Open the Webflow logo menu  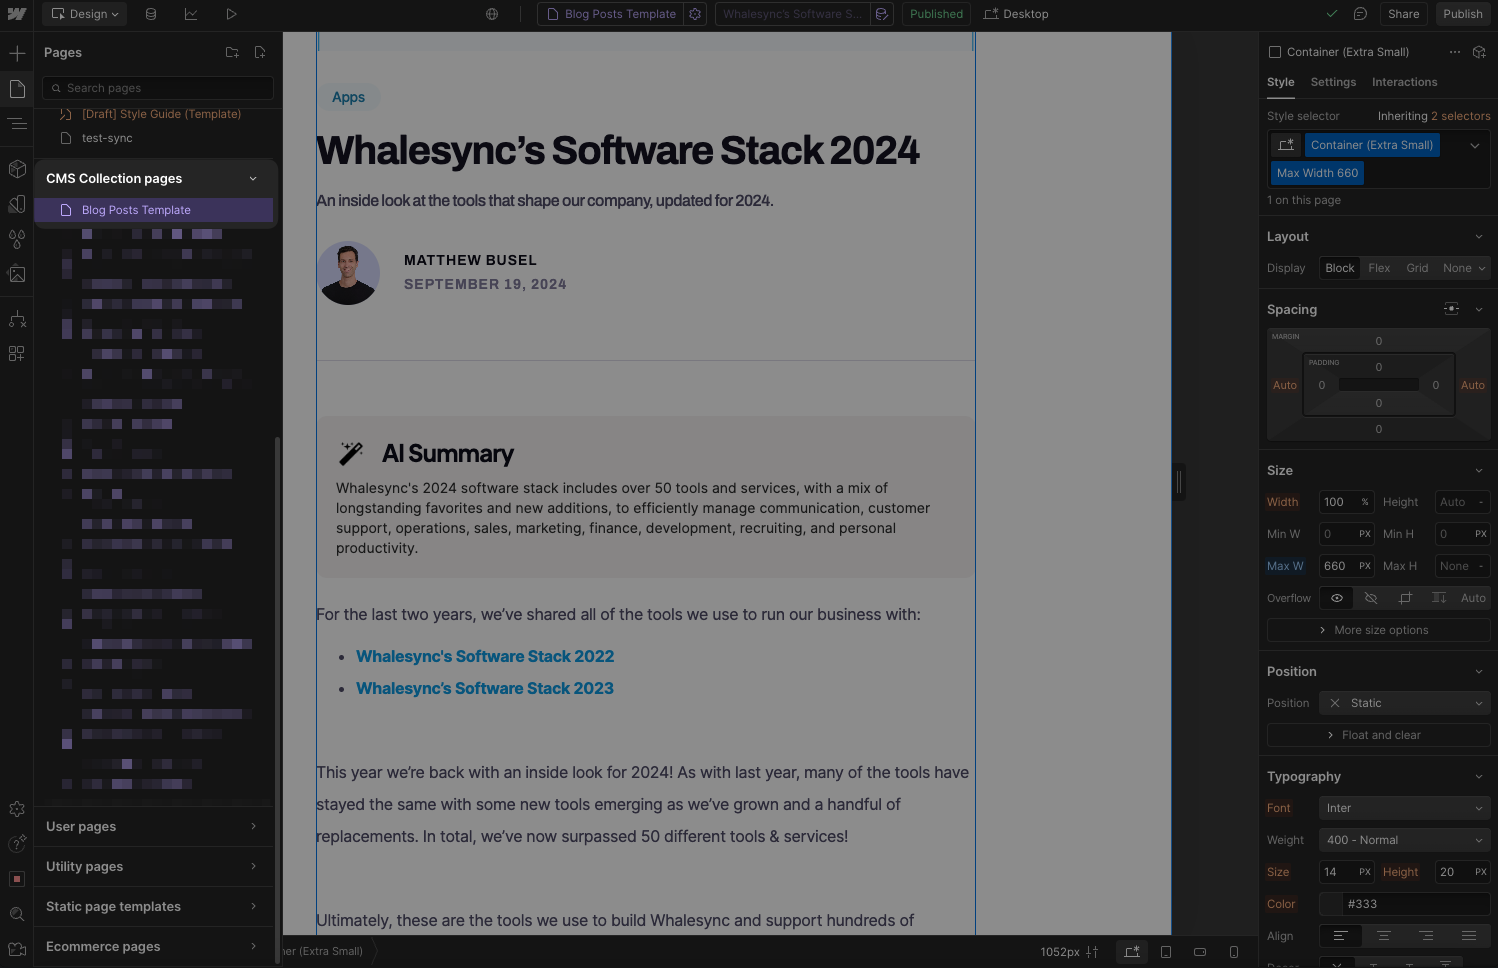pos(17,14)
